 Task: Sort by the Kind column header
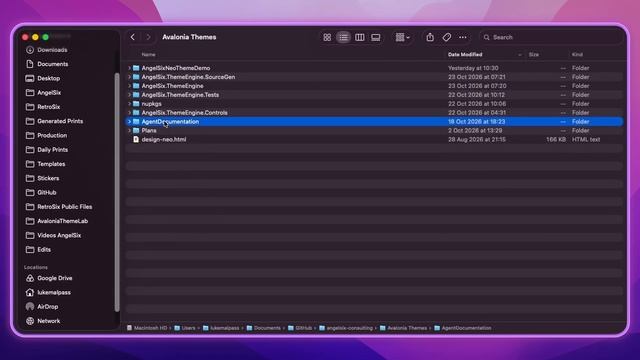click(x=577, y=55)
